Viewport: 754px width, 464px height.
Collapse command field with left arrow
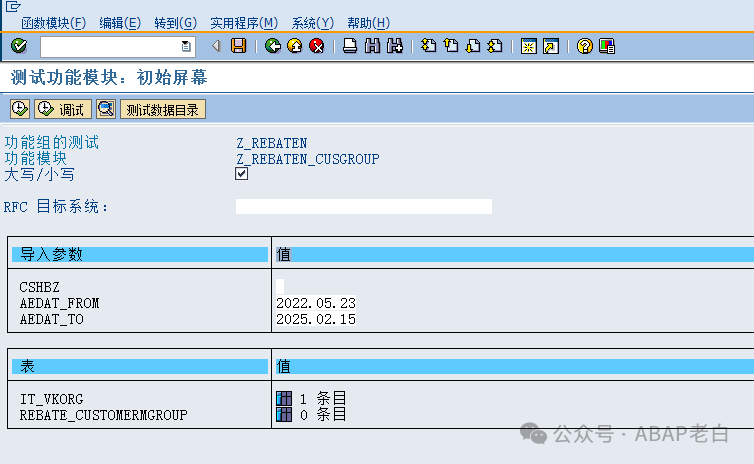point(216,46)
